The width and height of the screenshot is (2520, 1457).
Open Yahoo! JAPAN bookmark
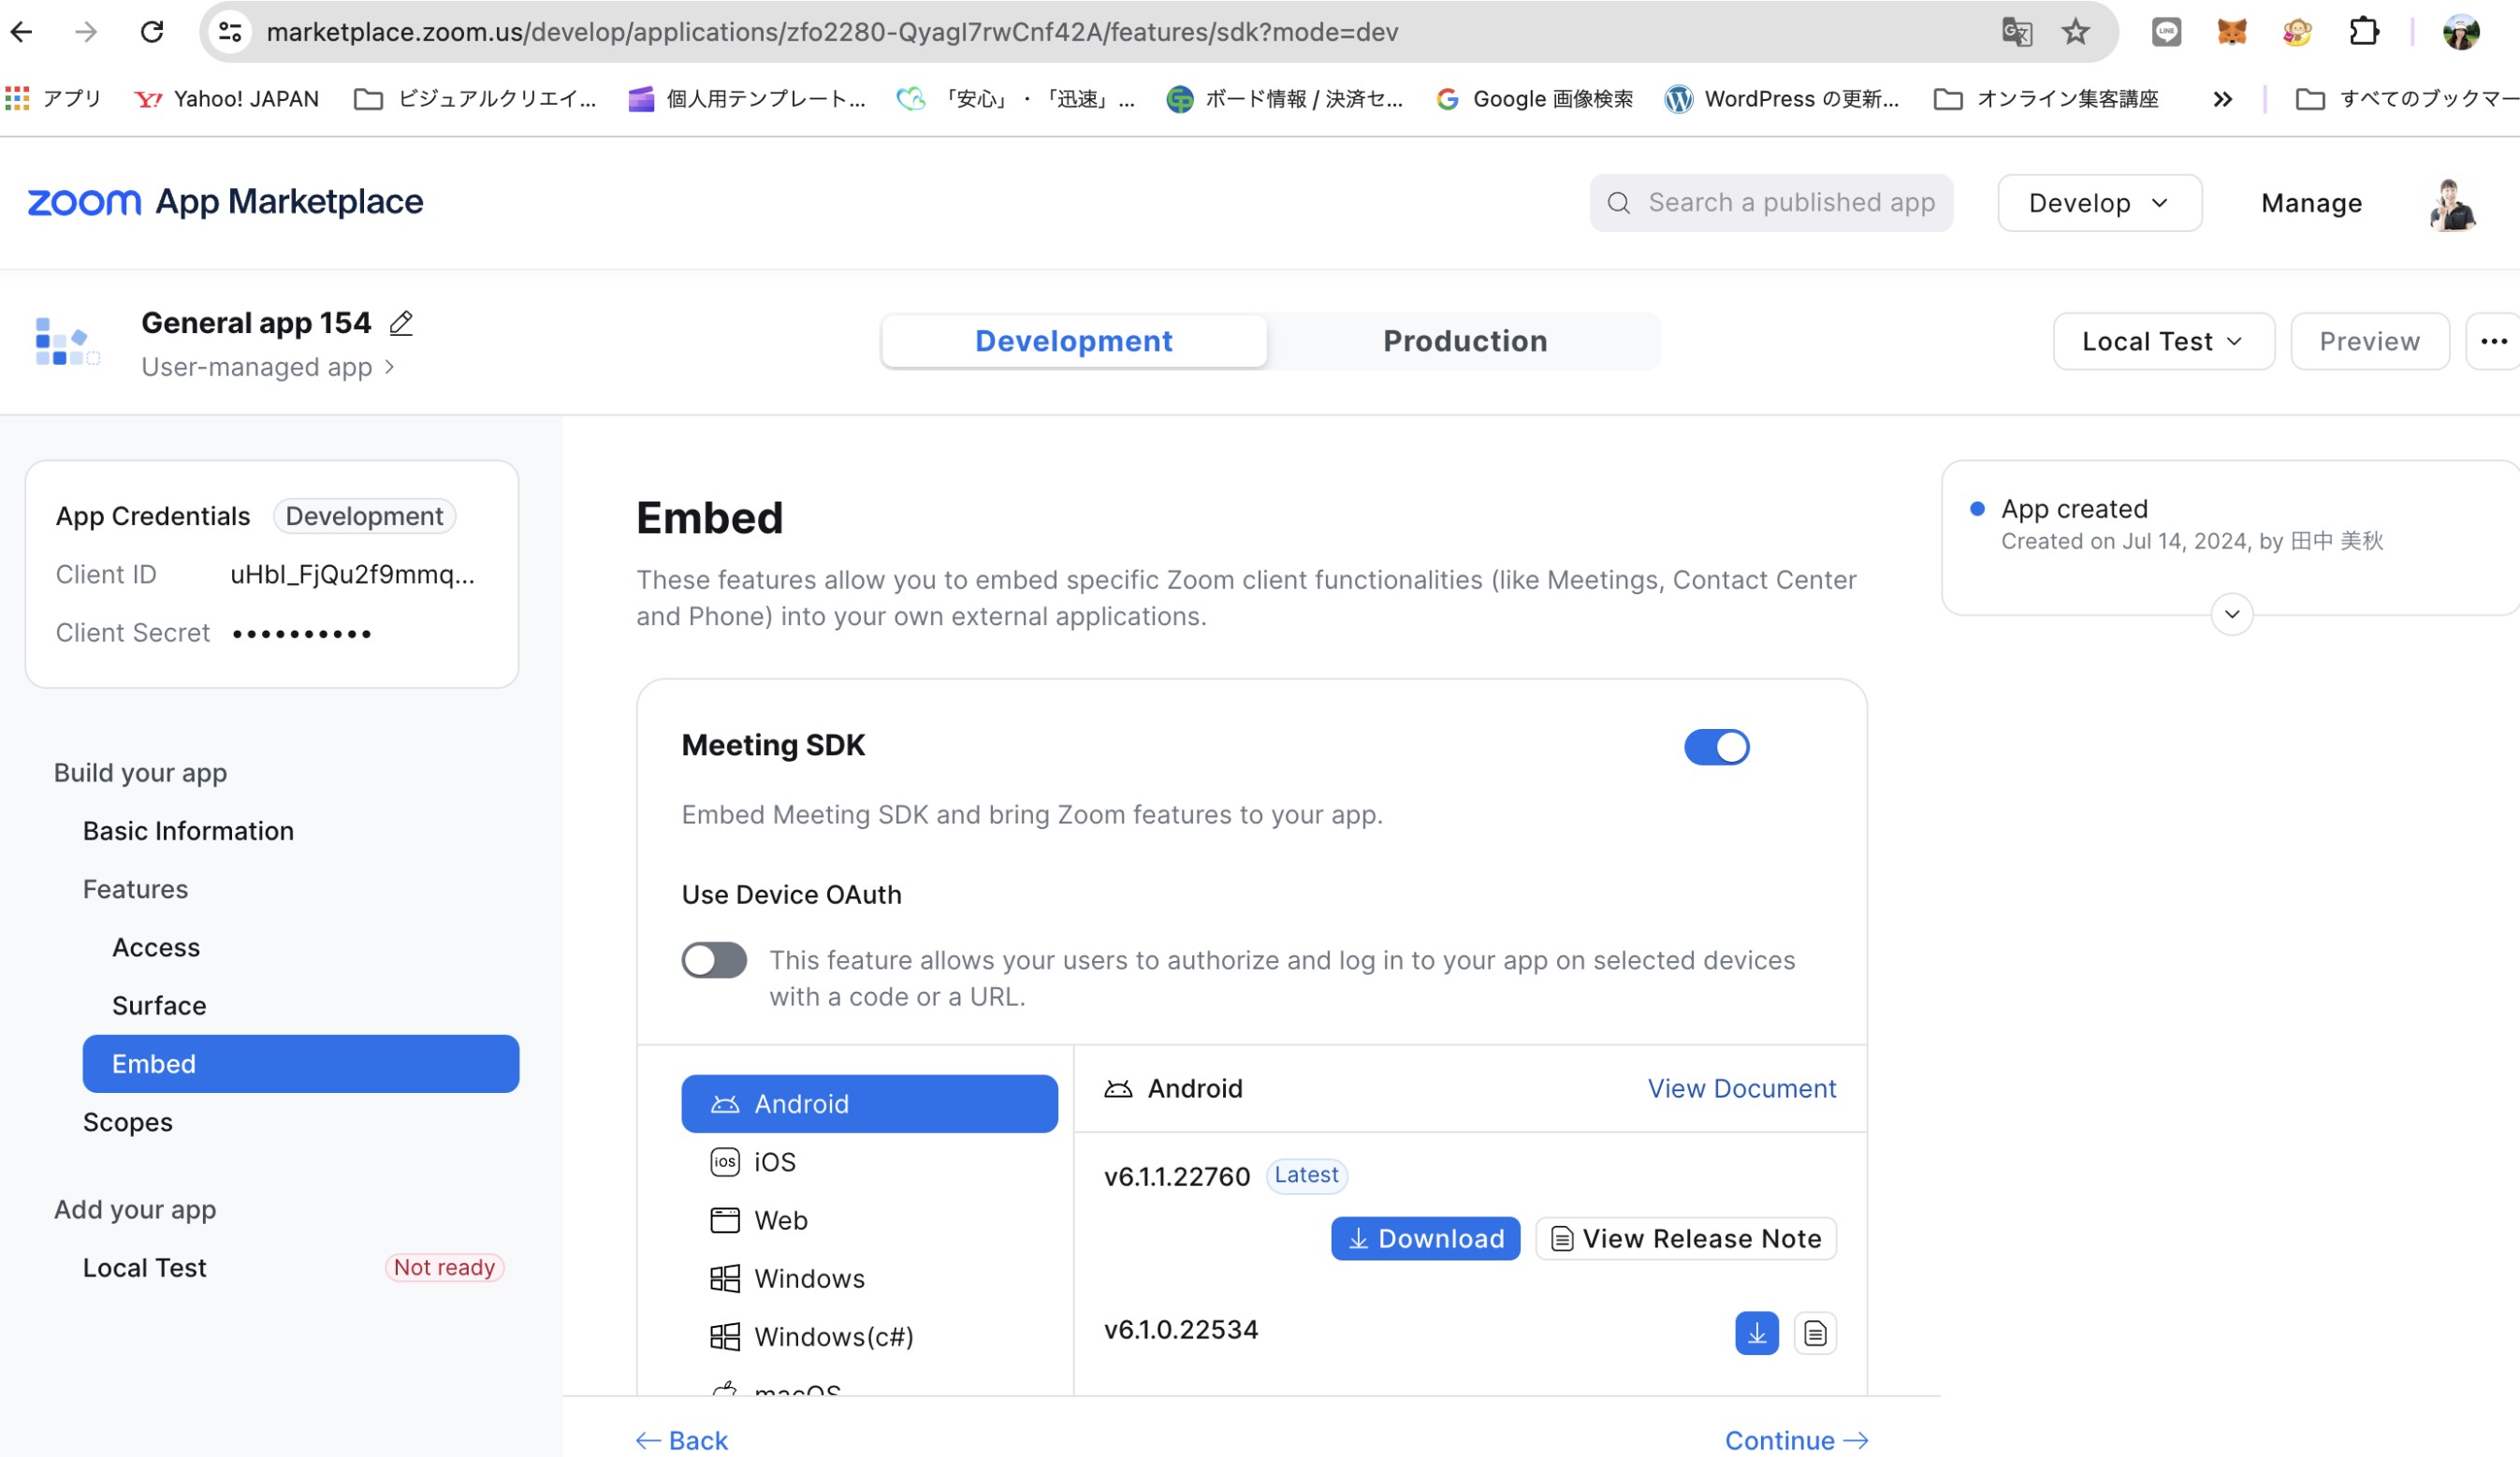[x=227, y=98]
